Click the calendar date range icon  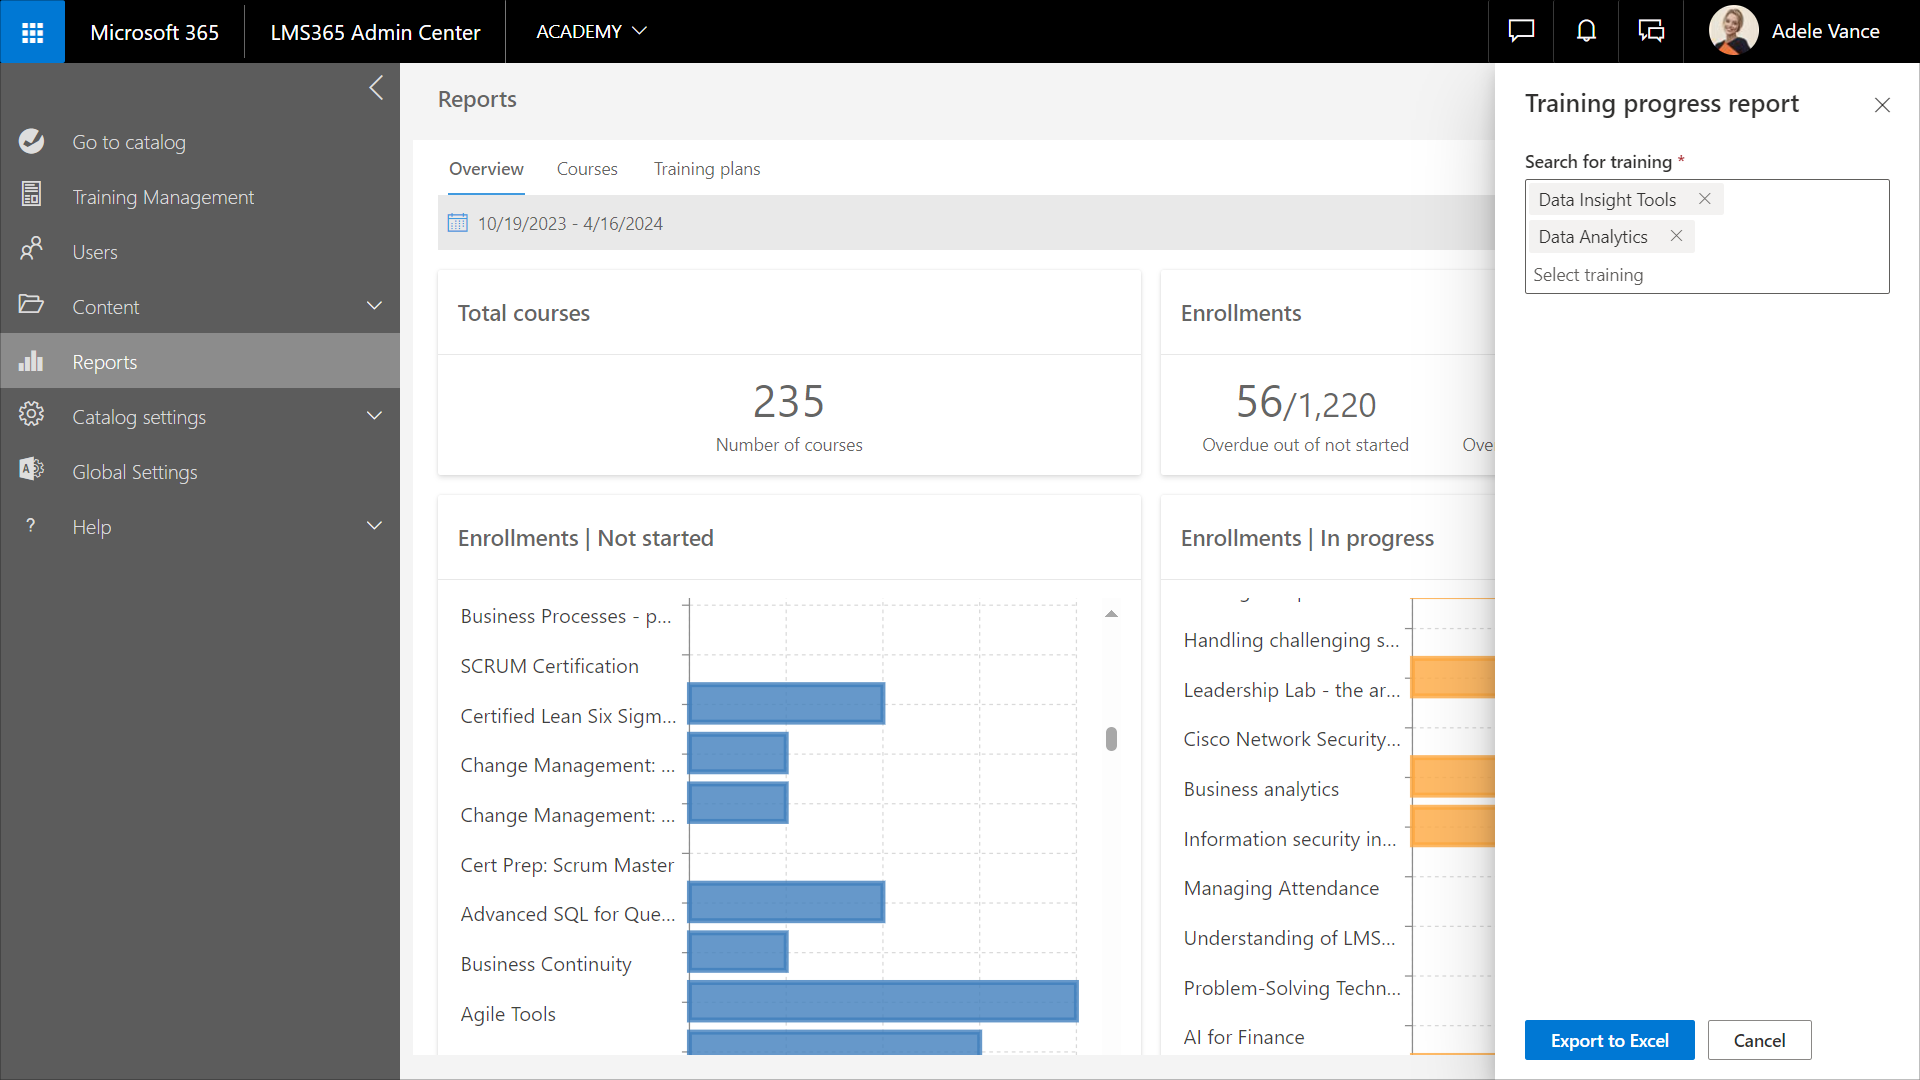click(x=457, y=223)
